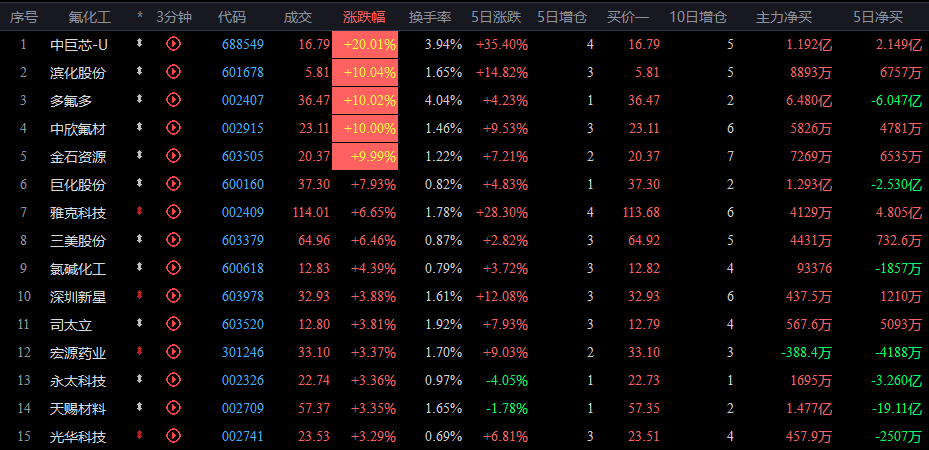Click the 5日增仓 column header
This screenshot has height=450, width=929.
562,17
